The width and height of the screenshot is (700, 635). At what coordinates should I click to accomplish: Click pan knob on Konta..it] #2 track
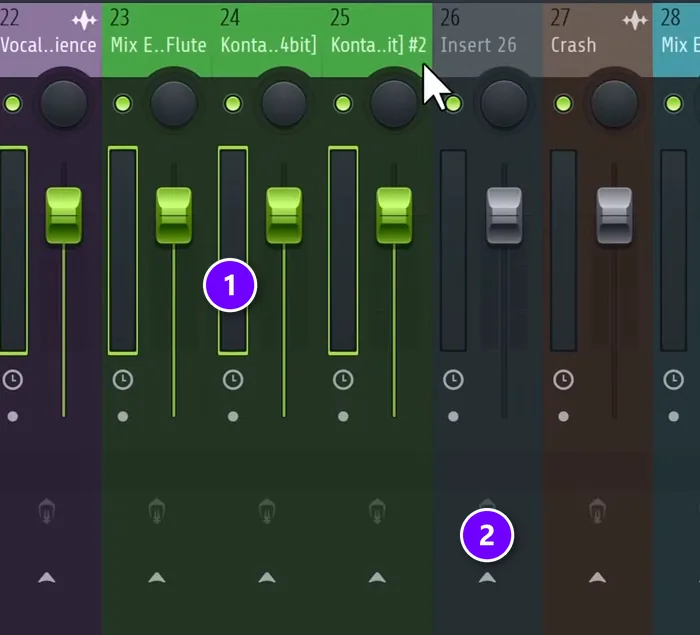tap(394, 104)
